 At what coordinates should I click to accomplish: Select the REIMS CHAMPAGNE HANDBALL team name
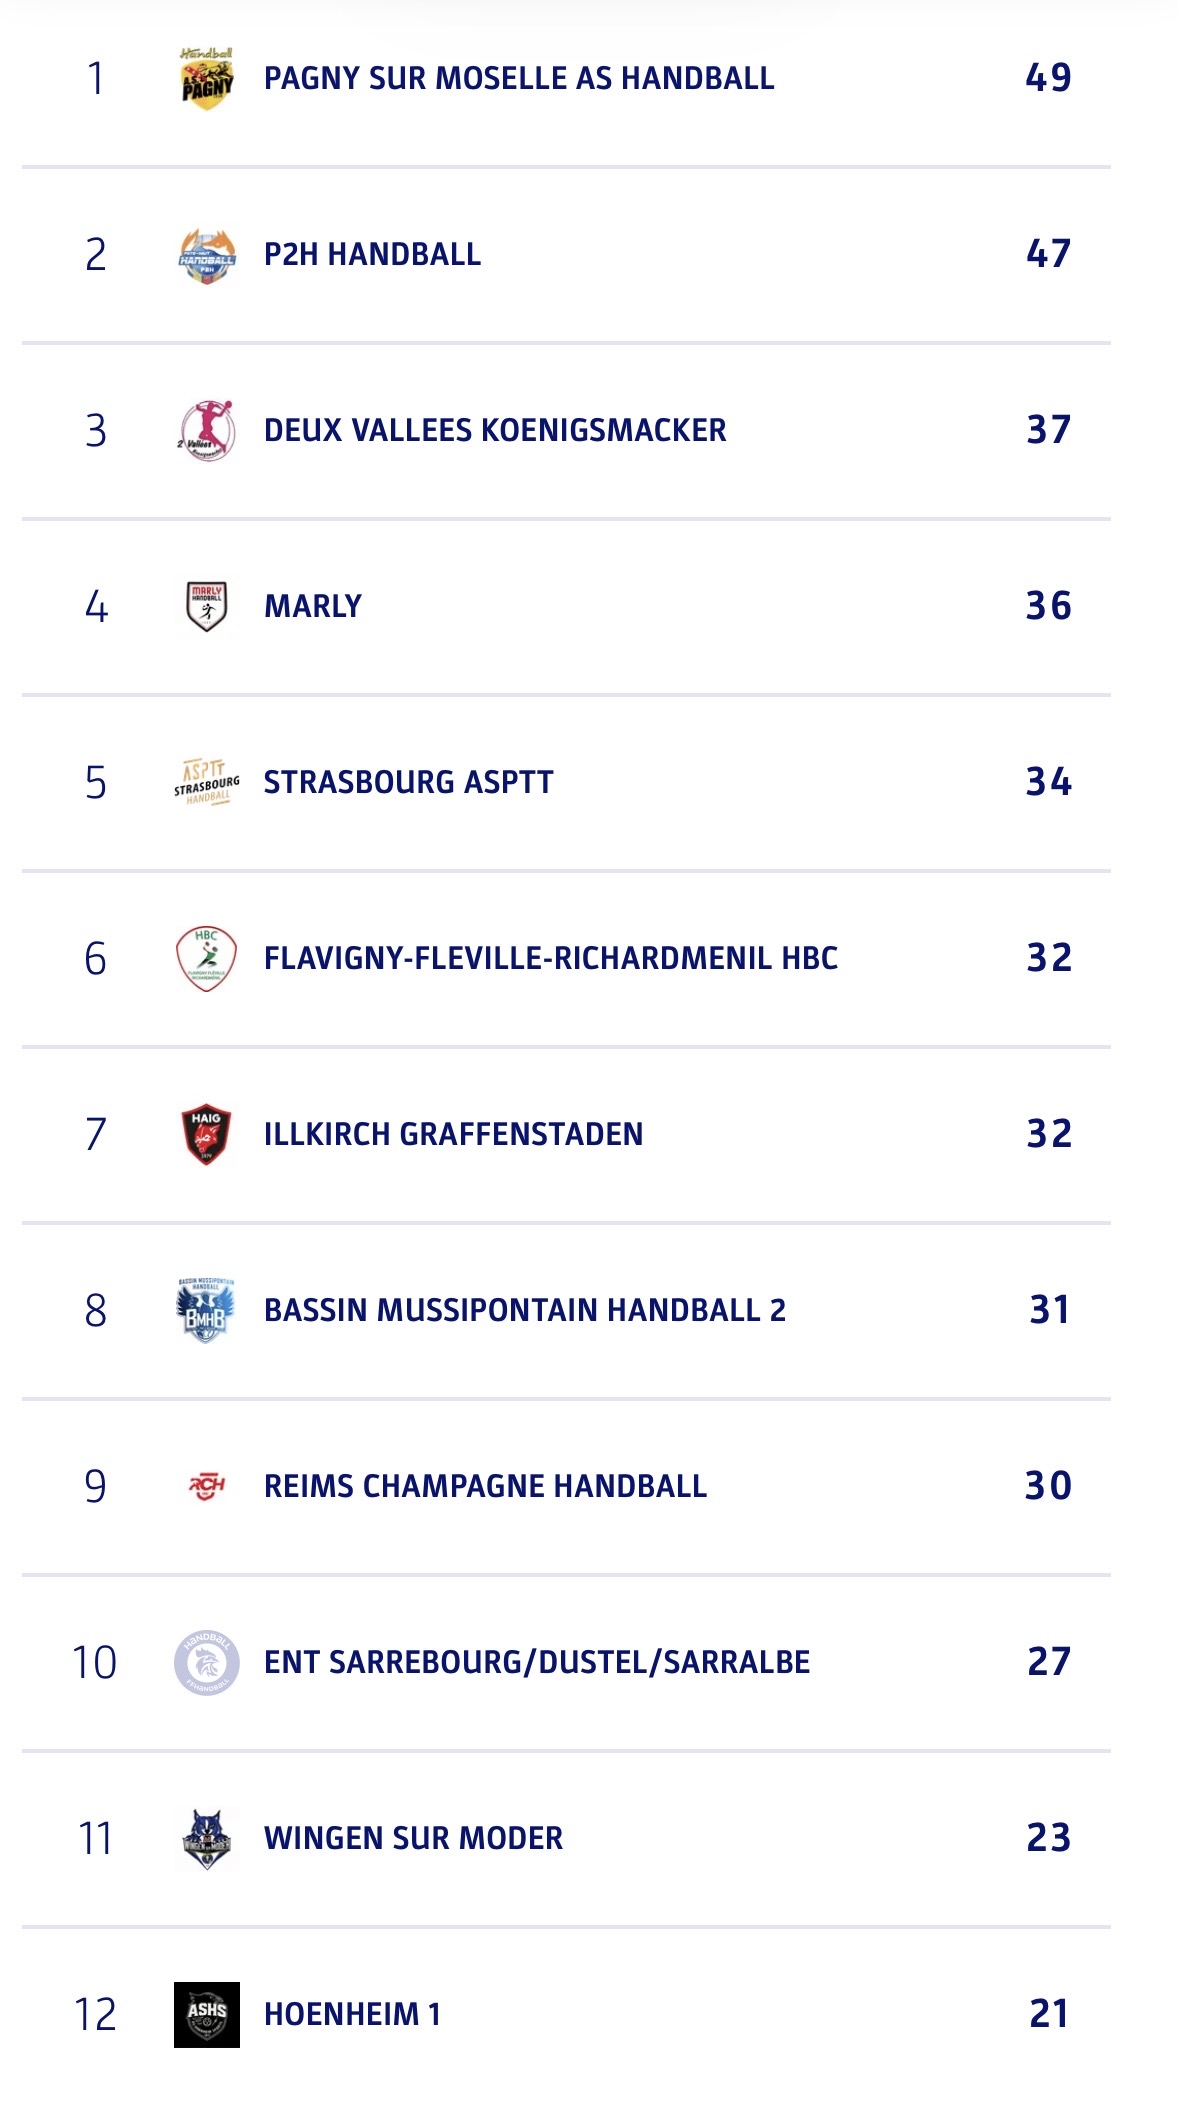485,1486
